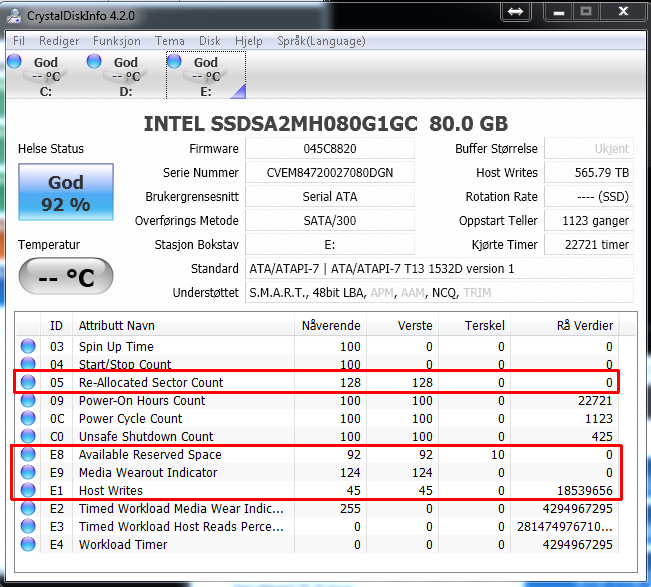Image resolution: width=651 pixels, height=587 pixels.
Task: Open the Språk(Language) menu
Action: 321,41
